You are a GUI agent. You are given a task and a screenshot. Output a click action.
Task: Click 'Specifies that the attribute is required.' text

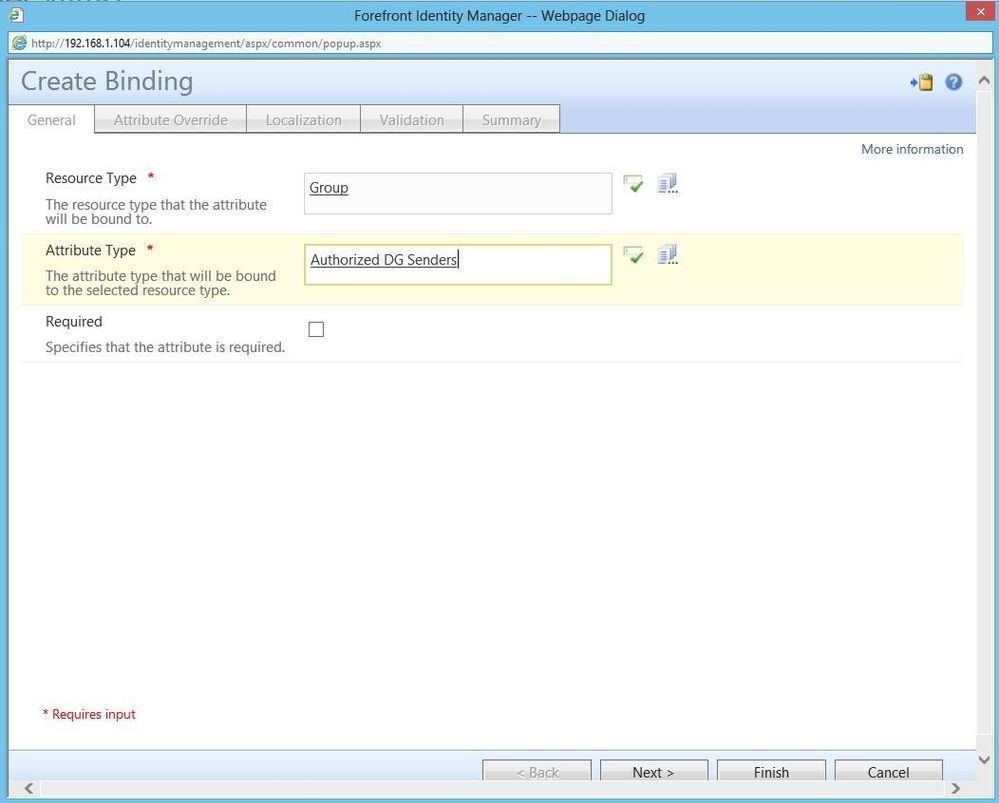(x=165, y=347)
